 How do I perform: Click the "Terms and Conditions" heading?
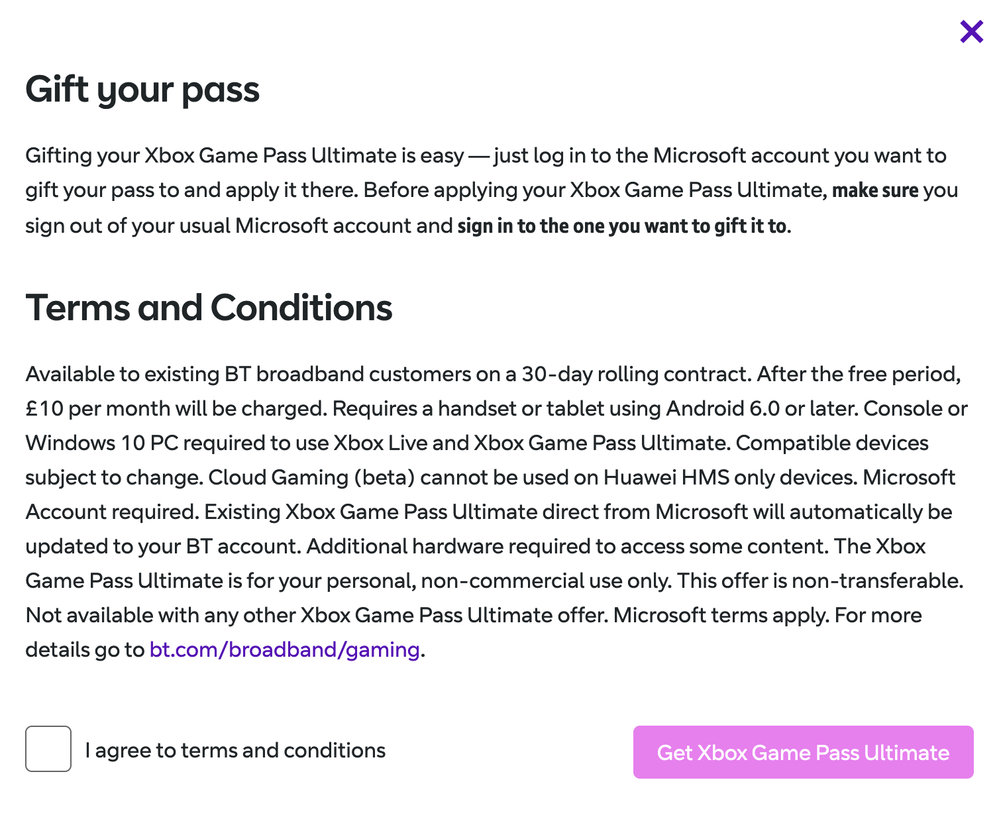coord(208,307)
